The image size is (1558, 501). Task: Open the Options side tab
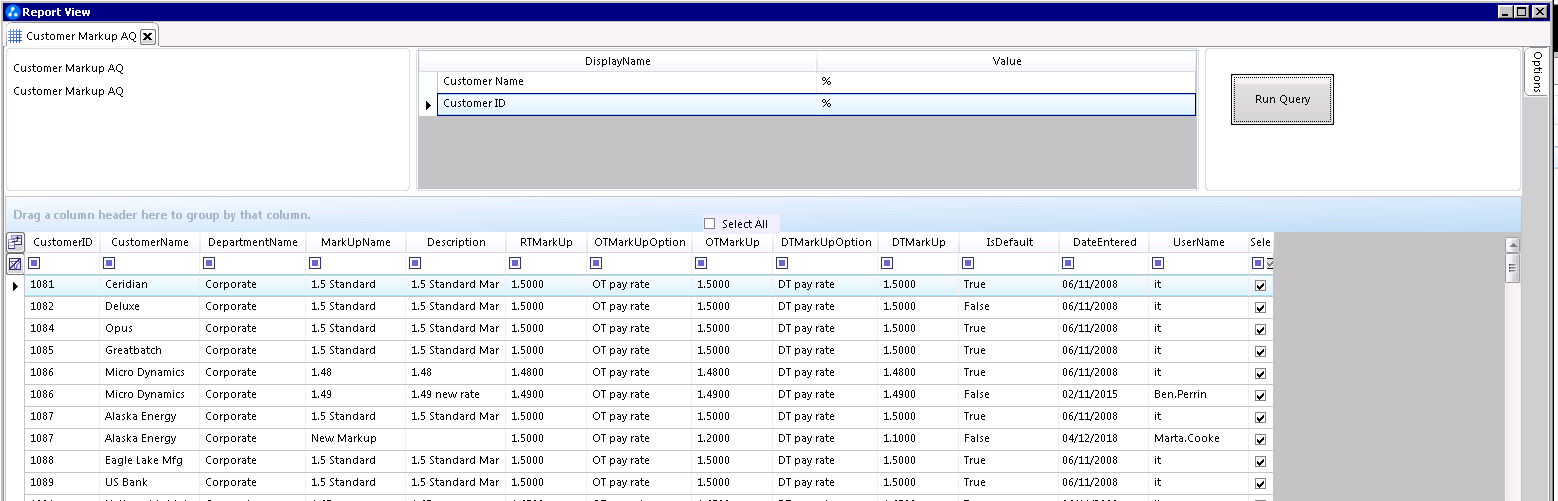tap(1537, 71)
